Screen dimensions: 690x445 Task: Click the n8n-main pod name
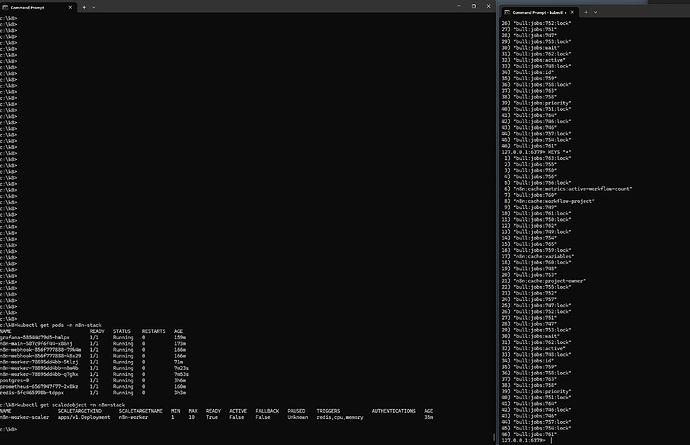[x=36, y=343]
